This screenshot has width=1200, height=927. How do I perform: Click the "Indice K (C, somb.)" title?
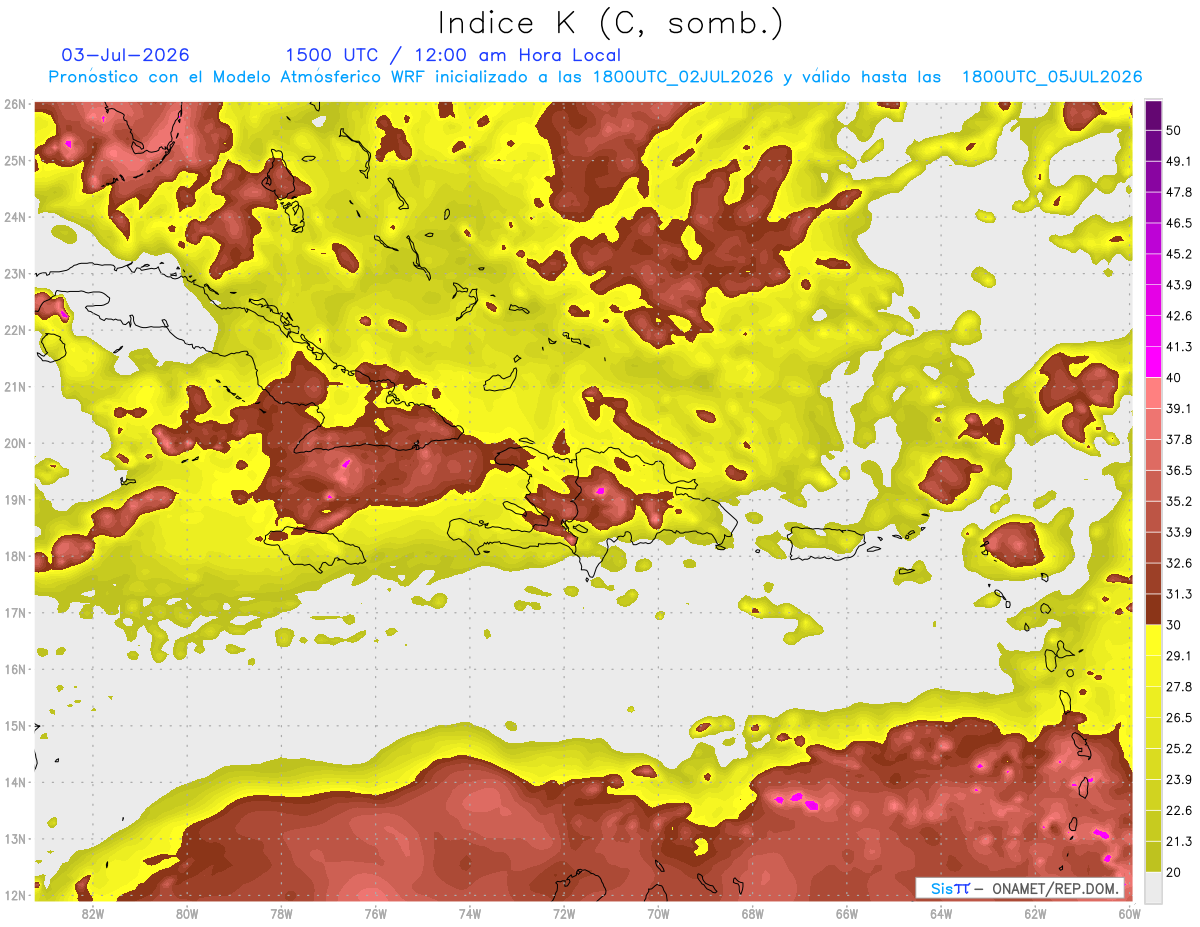(x=611, y=23)
